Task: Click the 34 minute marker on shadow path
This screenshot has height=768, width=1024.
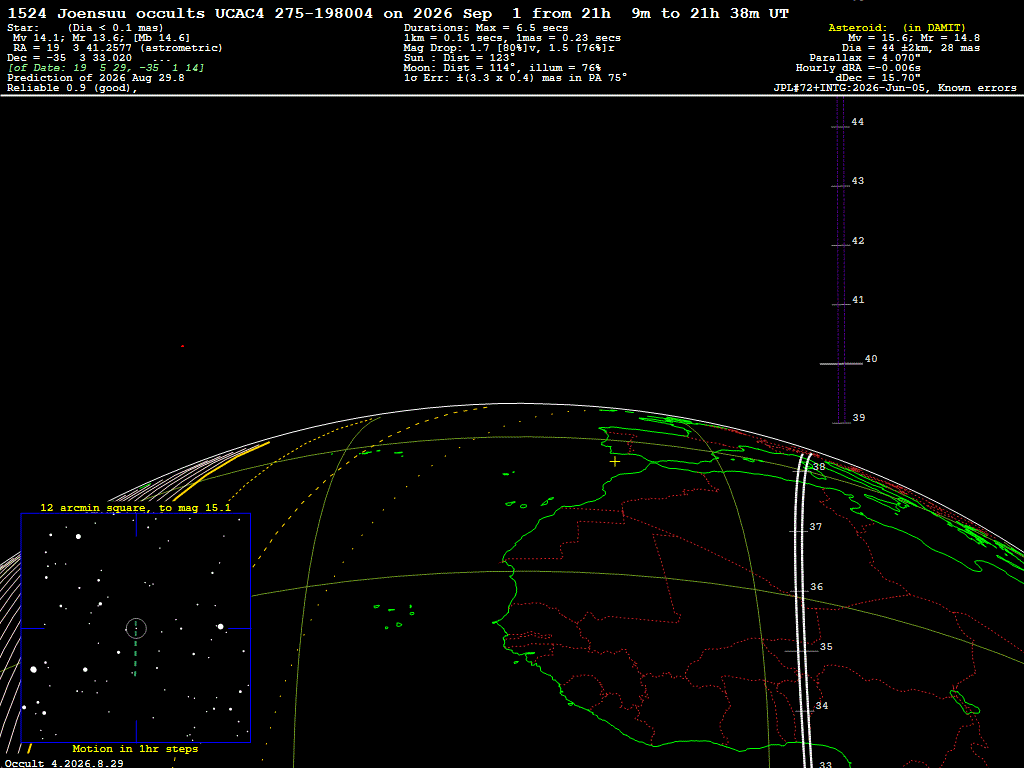Action: (822, 706)
